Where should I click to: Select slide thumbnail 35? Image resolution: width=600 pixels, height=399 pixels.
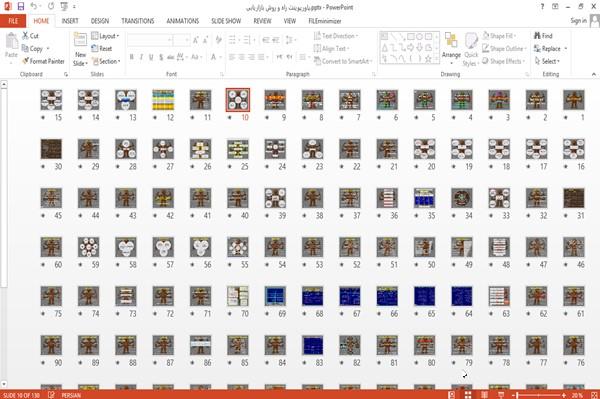(424, 198)
